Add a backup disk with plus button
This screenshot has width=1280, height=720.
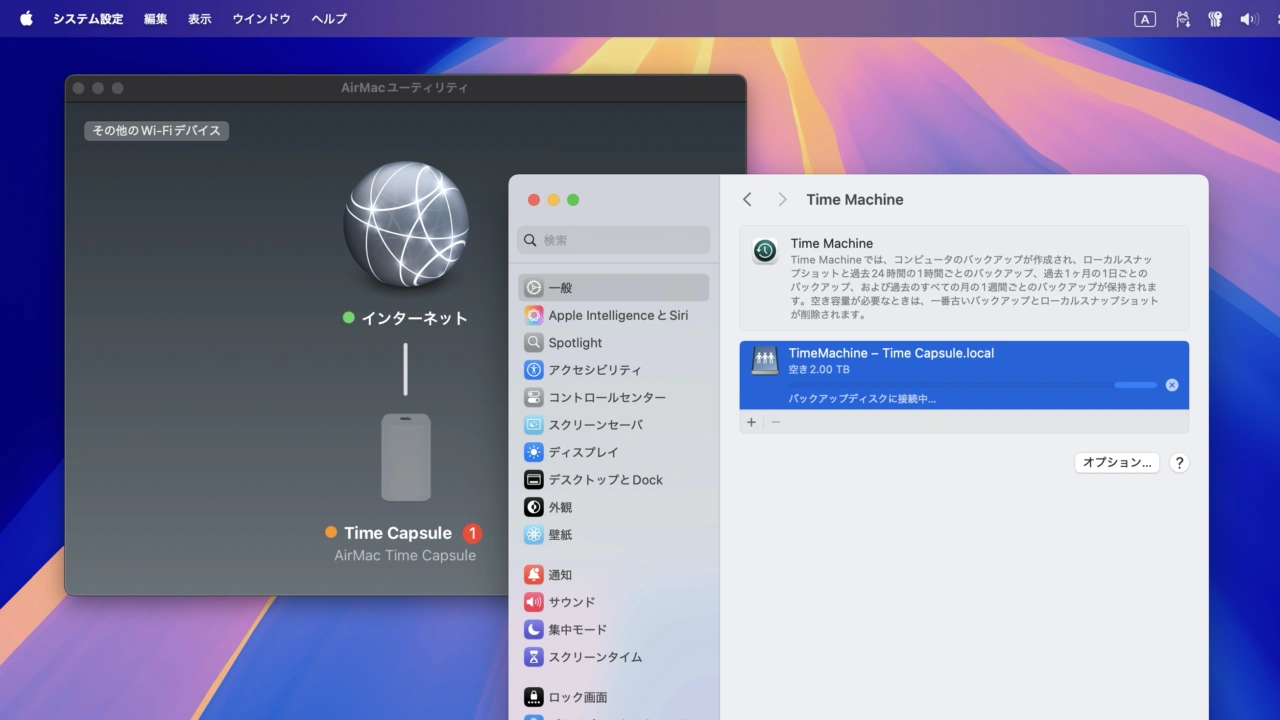coord(751,422)
